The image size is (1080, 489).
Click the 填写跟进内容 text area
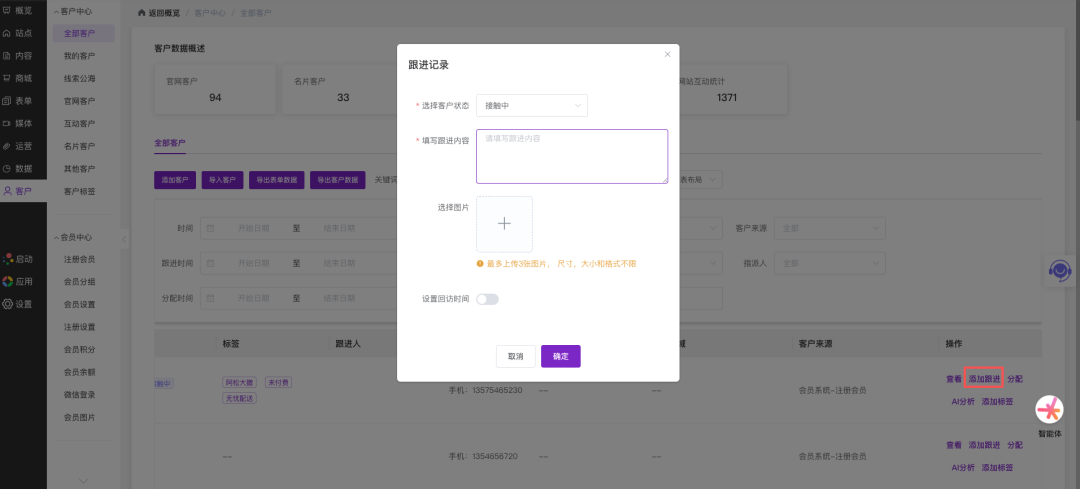tap(571, 156)
